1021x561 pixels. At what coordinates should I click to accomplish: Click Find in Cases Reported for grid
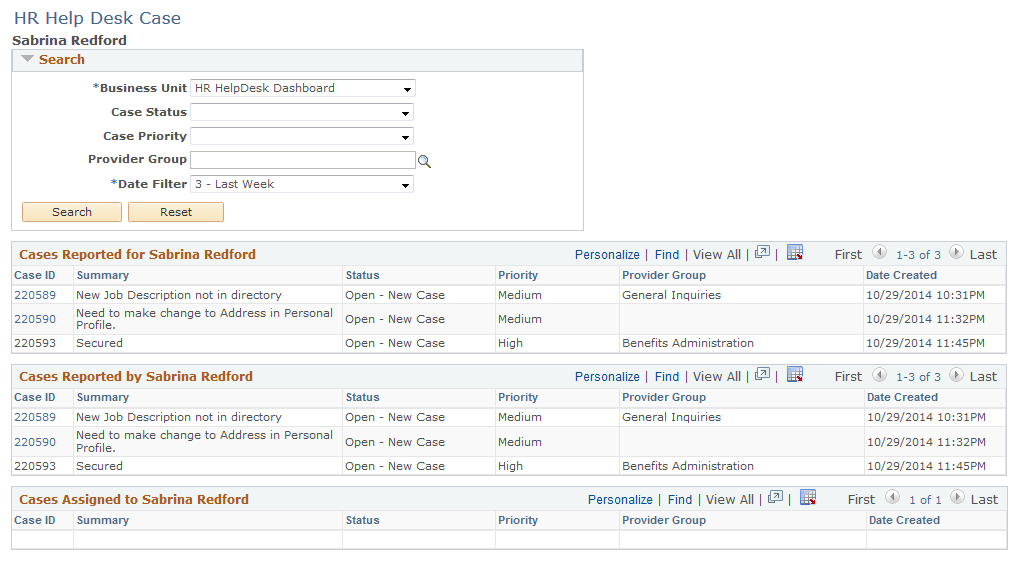(x=667, y=254)
